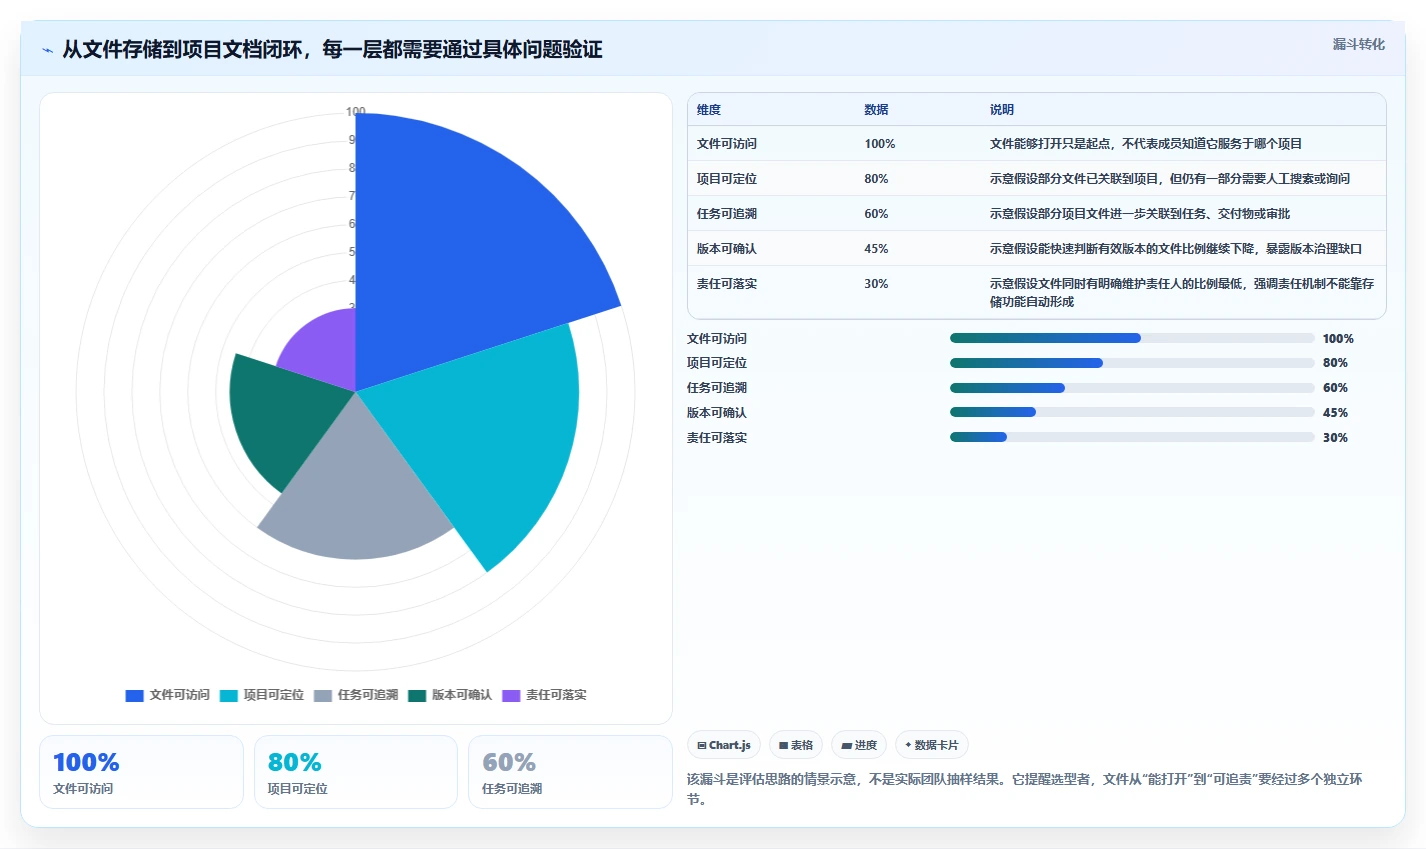Viewport: 1426px width, 849px height.
Task: Click the 漏斗转化 label in header
Action: point(1359,44)
